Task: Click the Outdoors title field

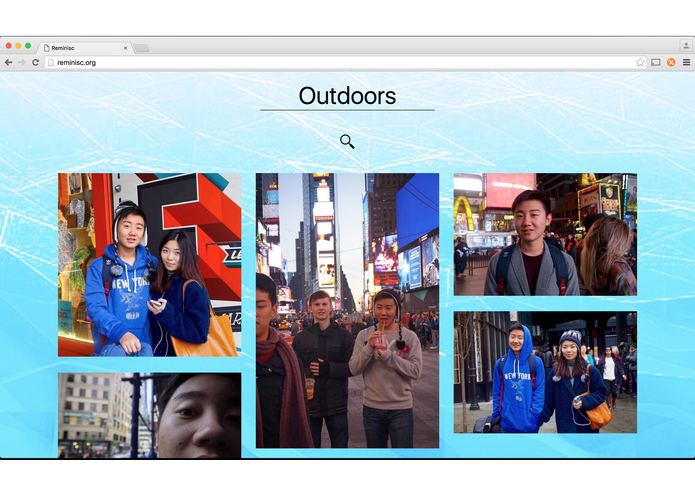Action: click(347, 96)
